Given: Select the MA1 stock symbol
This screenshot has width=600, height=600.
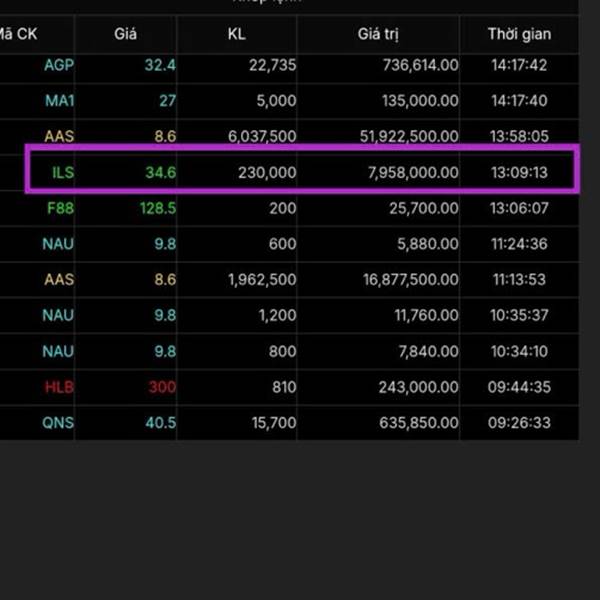Looking at the screenshot, I should tap(59, 101).
